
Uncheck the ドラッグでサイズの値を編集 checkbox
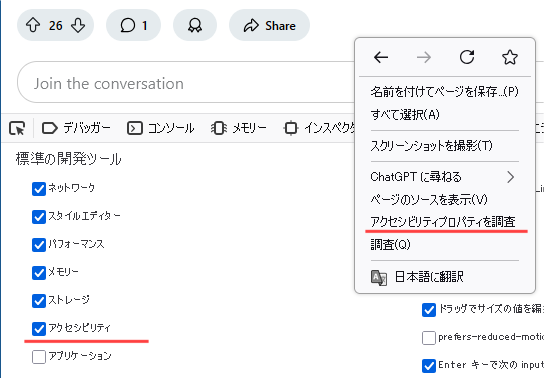point(429,310)
